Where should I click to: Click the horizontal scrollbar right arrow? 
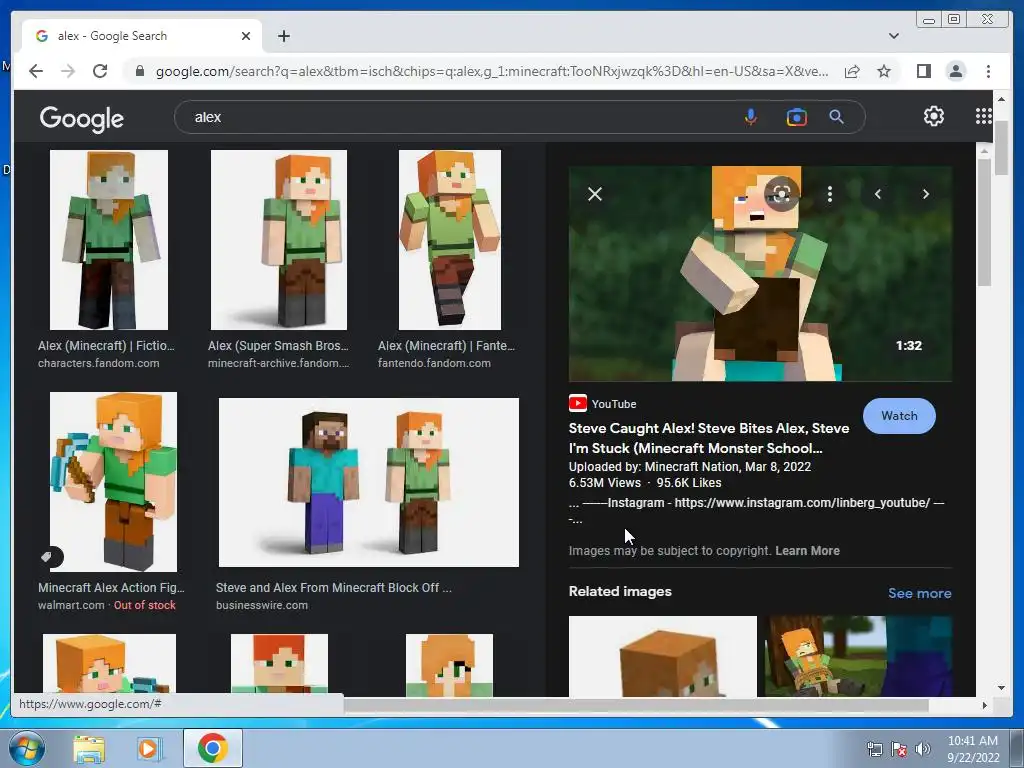(x=984, y=705)
